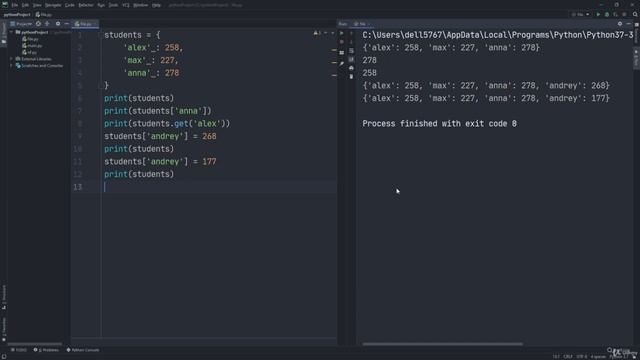This screenshot has width=640, height=360.
Task: Open the Run menu
Action: (101, 5)
